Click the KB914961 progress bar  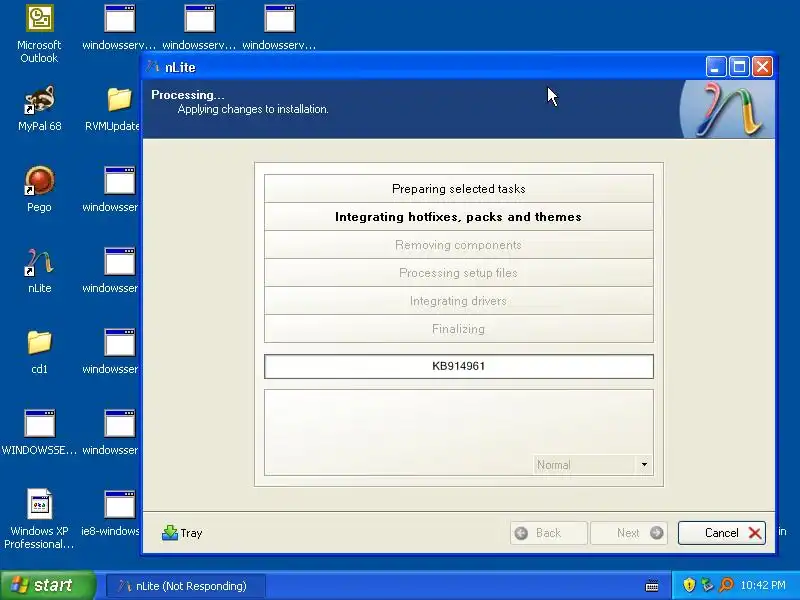(459, 366)
